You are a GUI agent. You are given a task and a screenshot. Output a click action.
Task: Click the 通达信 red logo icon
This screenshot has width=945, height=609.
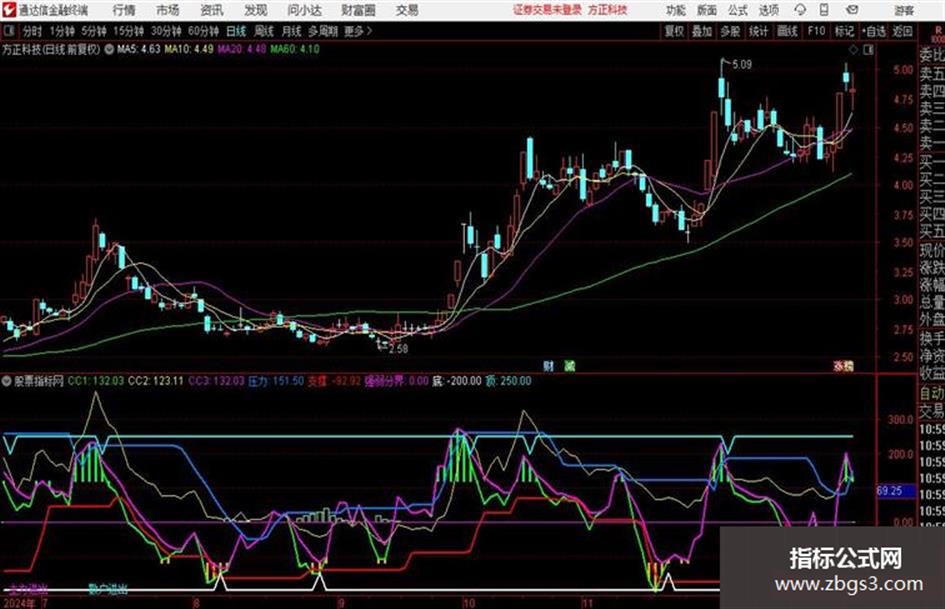[x=9, y=10]
